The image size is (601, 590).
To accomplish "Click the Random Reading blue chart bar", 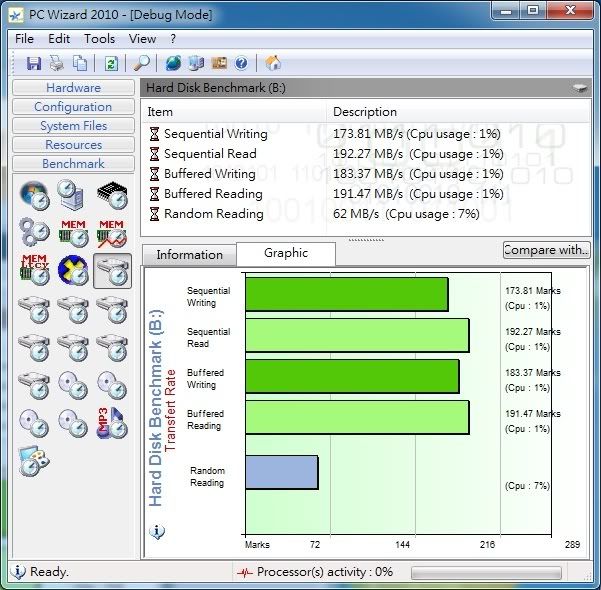I will tap(282, 472).
